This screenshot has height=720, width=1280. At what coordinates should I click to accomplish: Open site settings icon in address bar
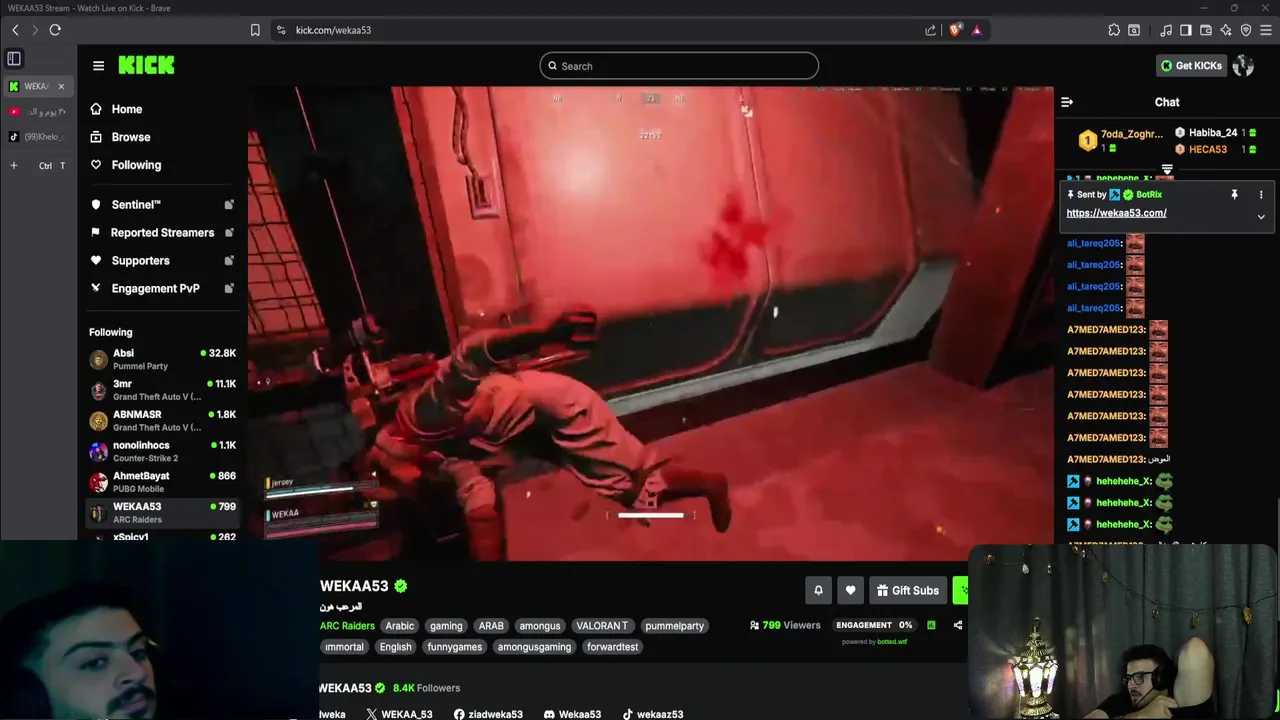coord(281,30)
